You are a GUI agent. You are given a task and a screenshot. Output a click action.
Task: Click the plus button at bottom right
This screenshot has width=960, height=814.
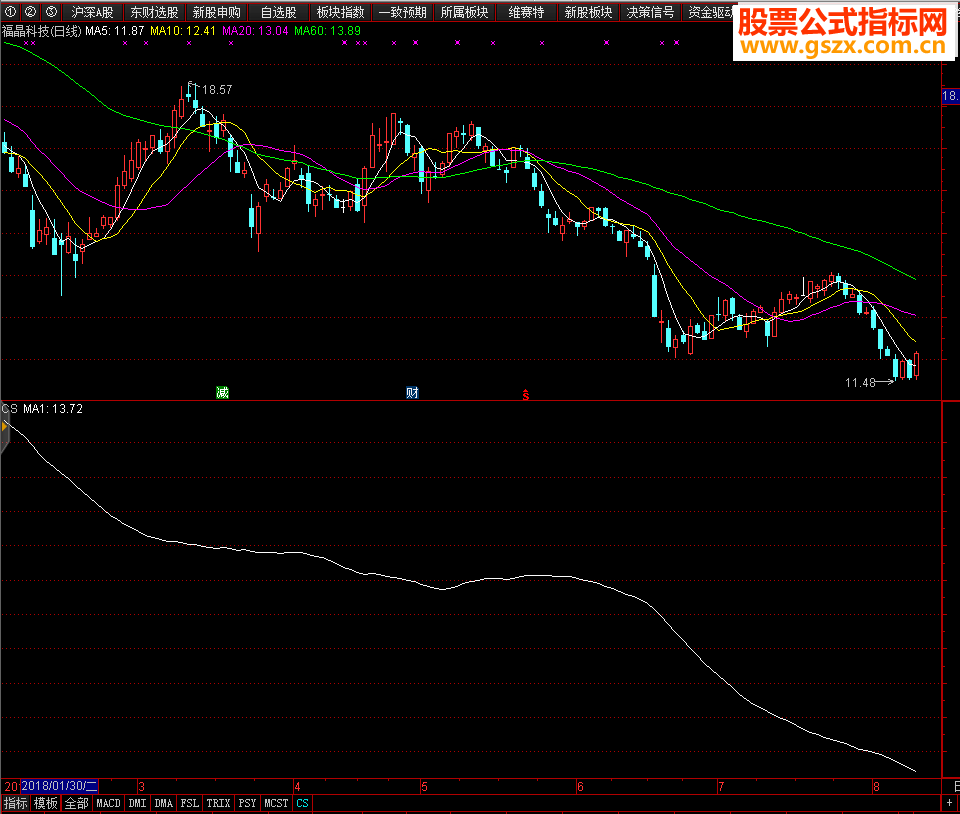[949, 802]
